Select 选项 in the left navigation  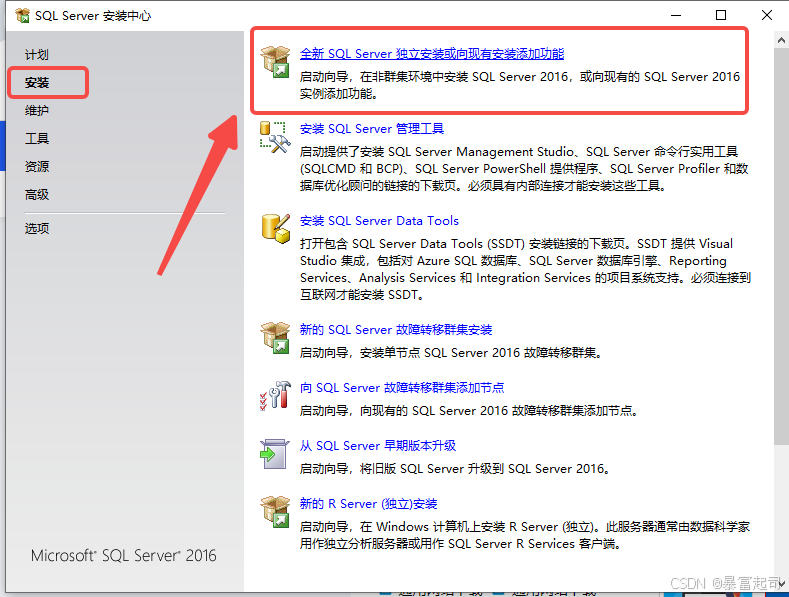(x=37, y=229)
